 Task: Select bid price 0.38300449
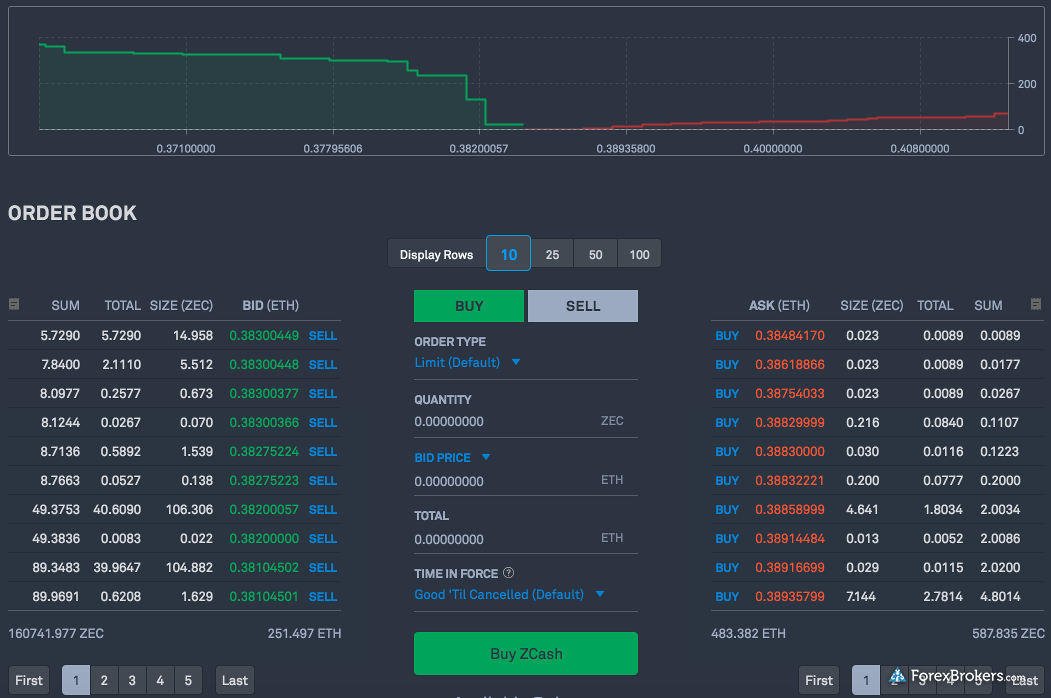264,335
